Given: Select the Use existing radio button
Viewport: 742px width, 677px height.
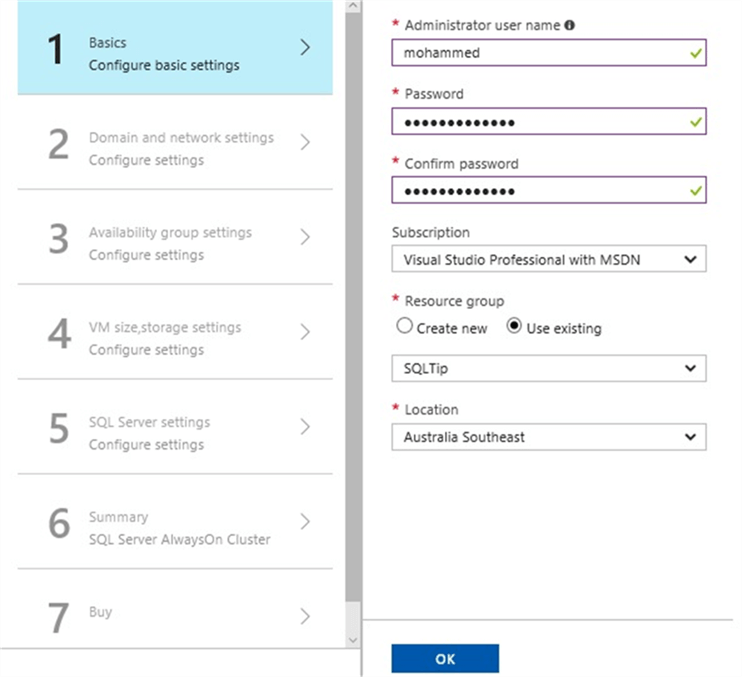Looking at the screenshot, I should [x=515, y=326].
